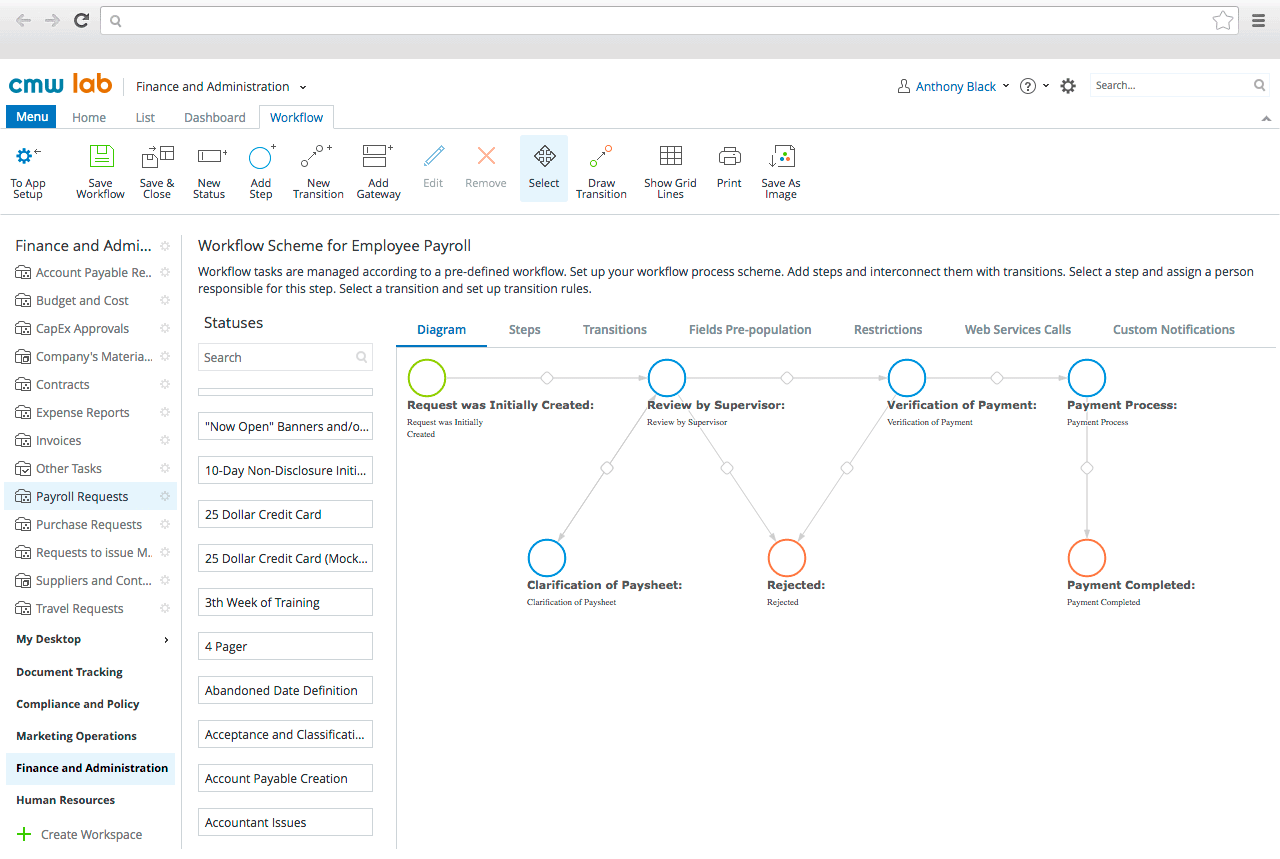The image size is (1280, 859).
Task: Open the Anthony Black user menu
Action: [x=954, y=87]
